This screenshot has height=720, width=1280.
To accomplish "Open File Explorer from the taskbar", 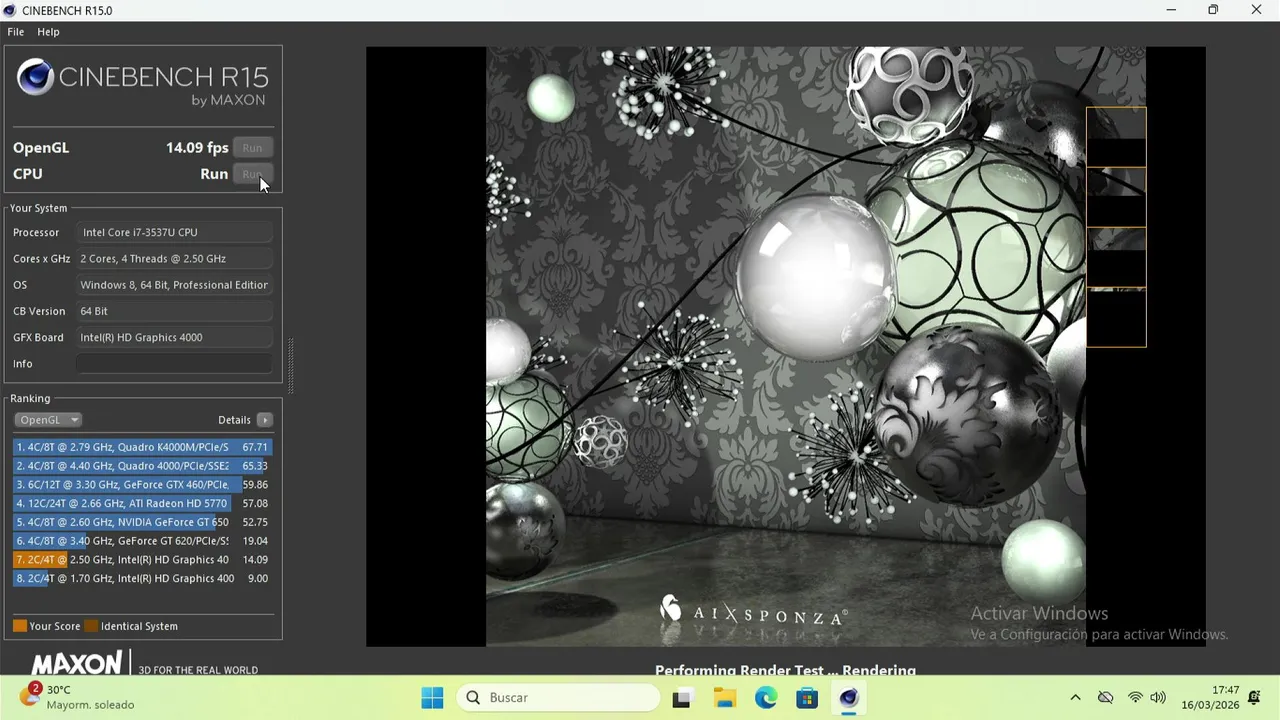I will (x=724, y=698).
